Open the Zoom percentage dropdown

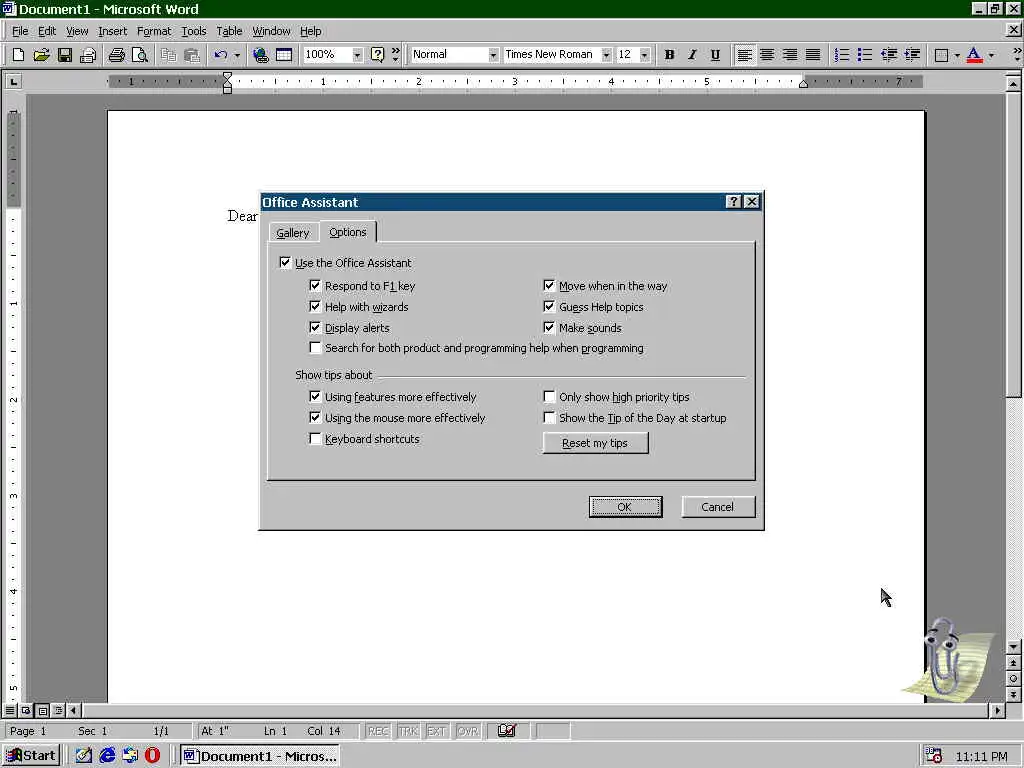click(x=357, y=55)
